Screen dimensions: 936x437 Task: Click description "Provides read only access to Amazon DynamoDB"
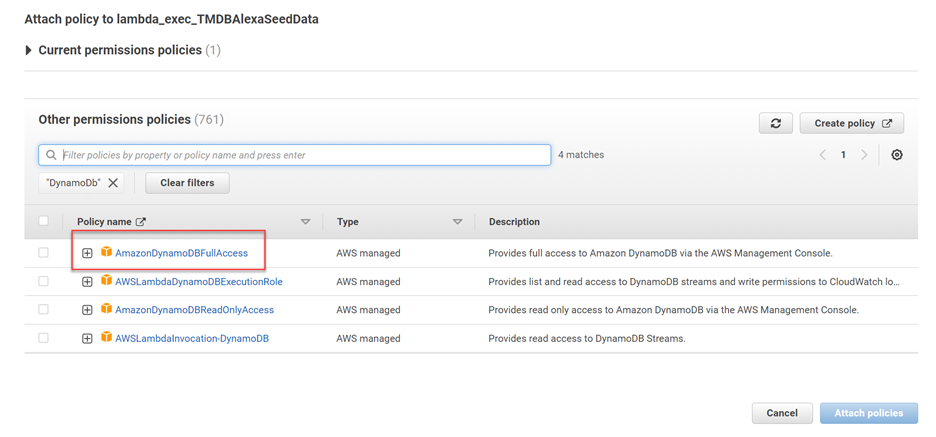click(673, 310)
